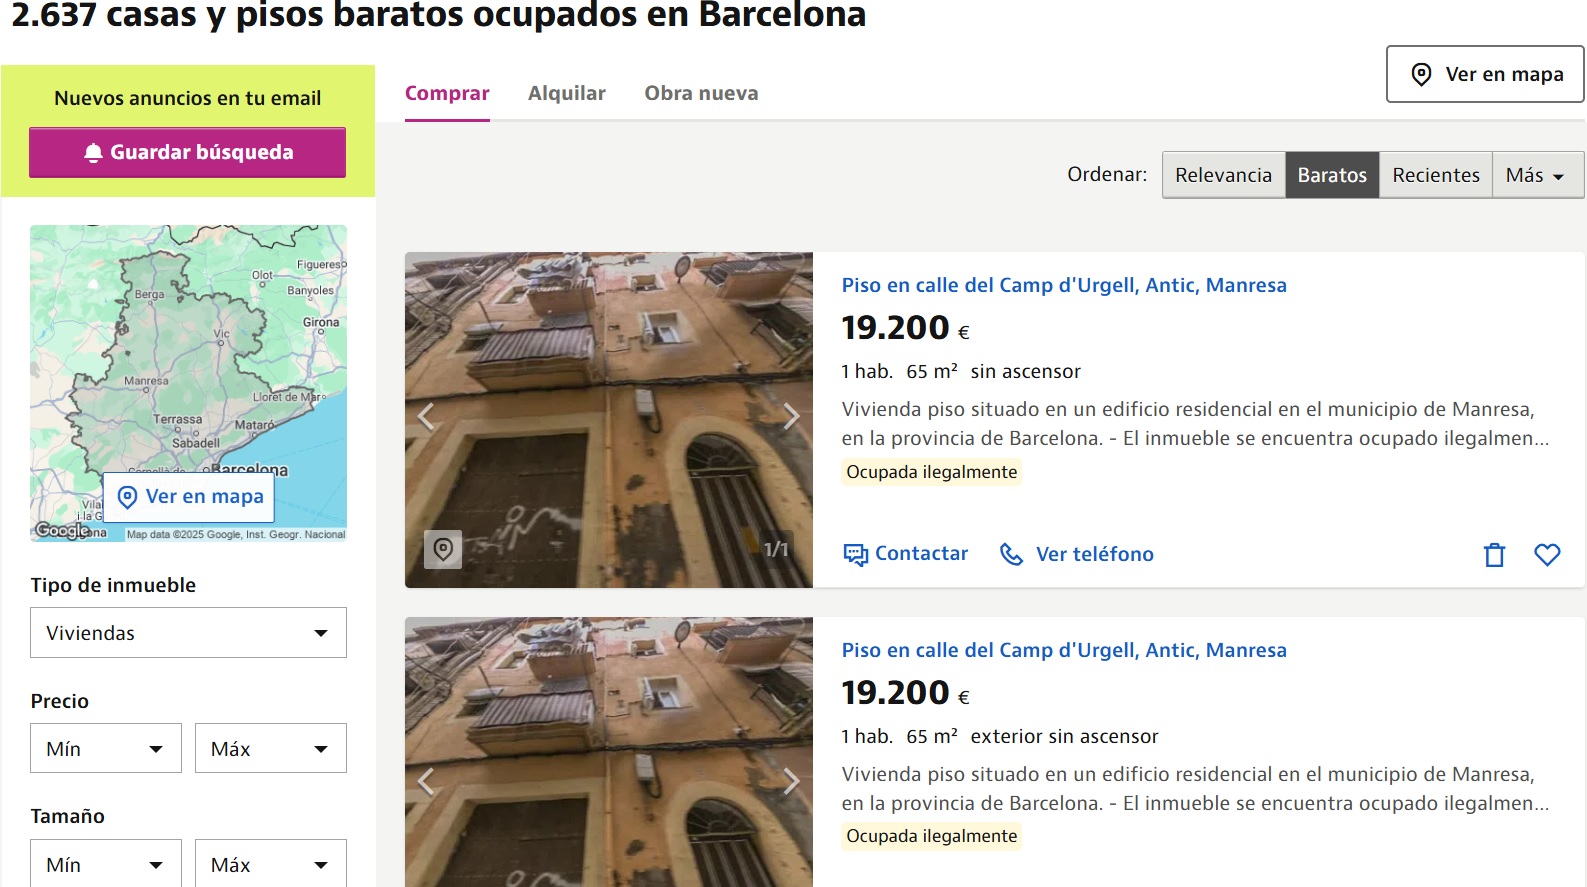The height and width of the screenshot is (887, 1587).
Task: Open the first Piso en calle del Camp d'Urgell link
Action: tap(1064, 285)
